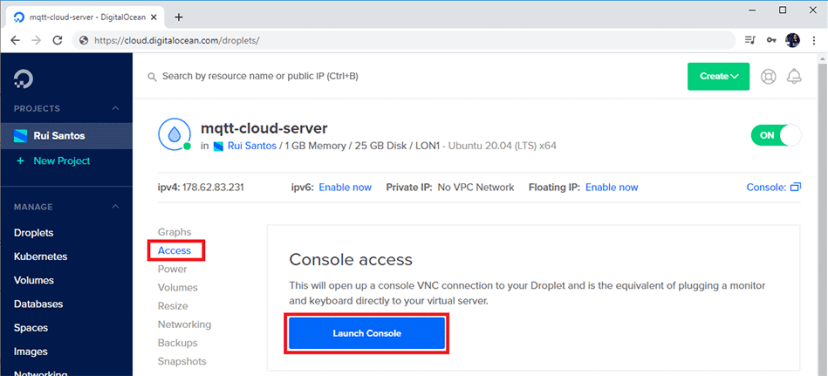Click the search magnifier icon
Viewport: 828px width, 376px height.
pos(152,77)
